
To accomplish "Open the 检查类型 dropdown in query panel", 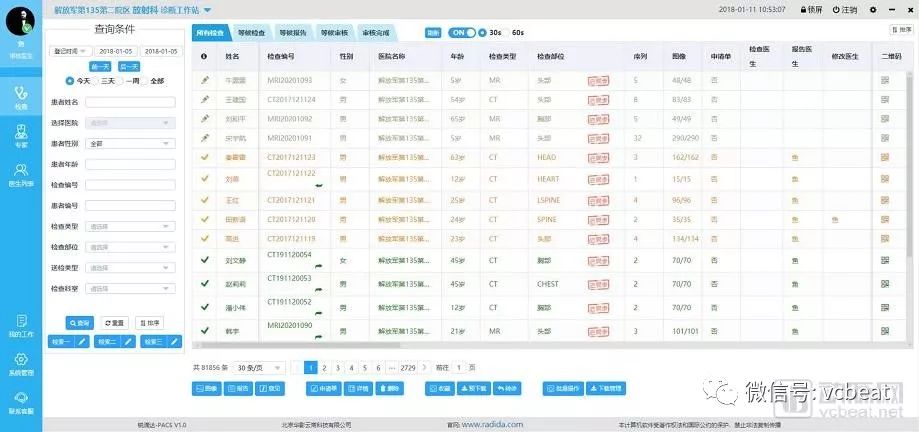I will click(130, 226).
